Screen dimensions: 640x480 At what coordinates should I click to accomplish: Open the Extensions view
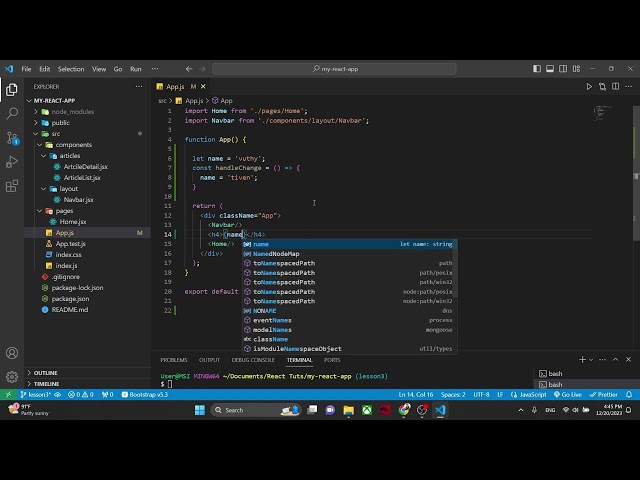[12, 186]
